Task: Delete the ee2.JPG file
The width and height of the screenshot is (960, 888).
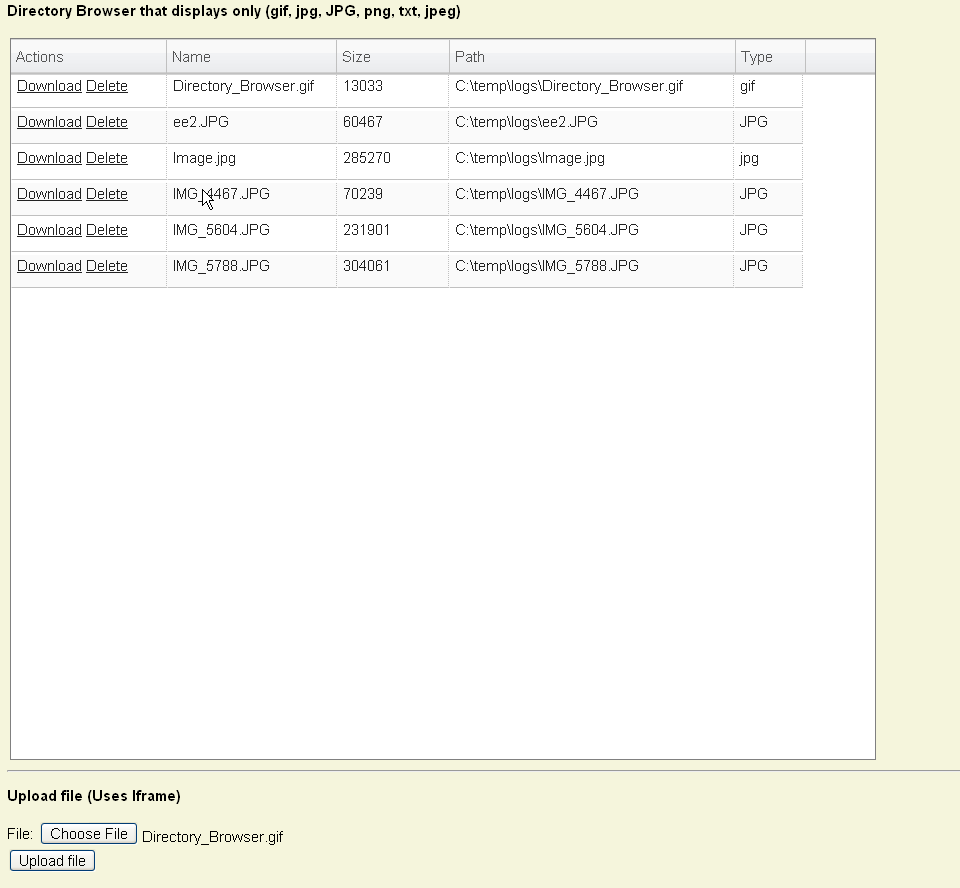Action: pos(108,122)
